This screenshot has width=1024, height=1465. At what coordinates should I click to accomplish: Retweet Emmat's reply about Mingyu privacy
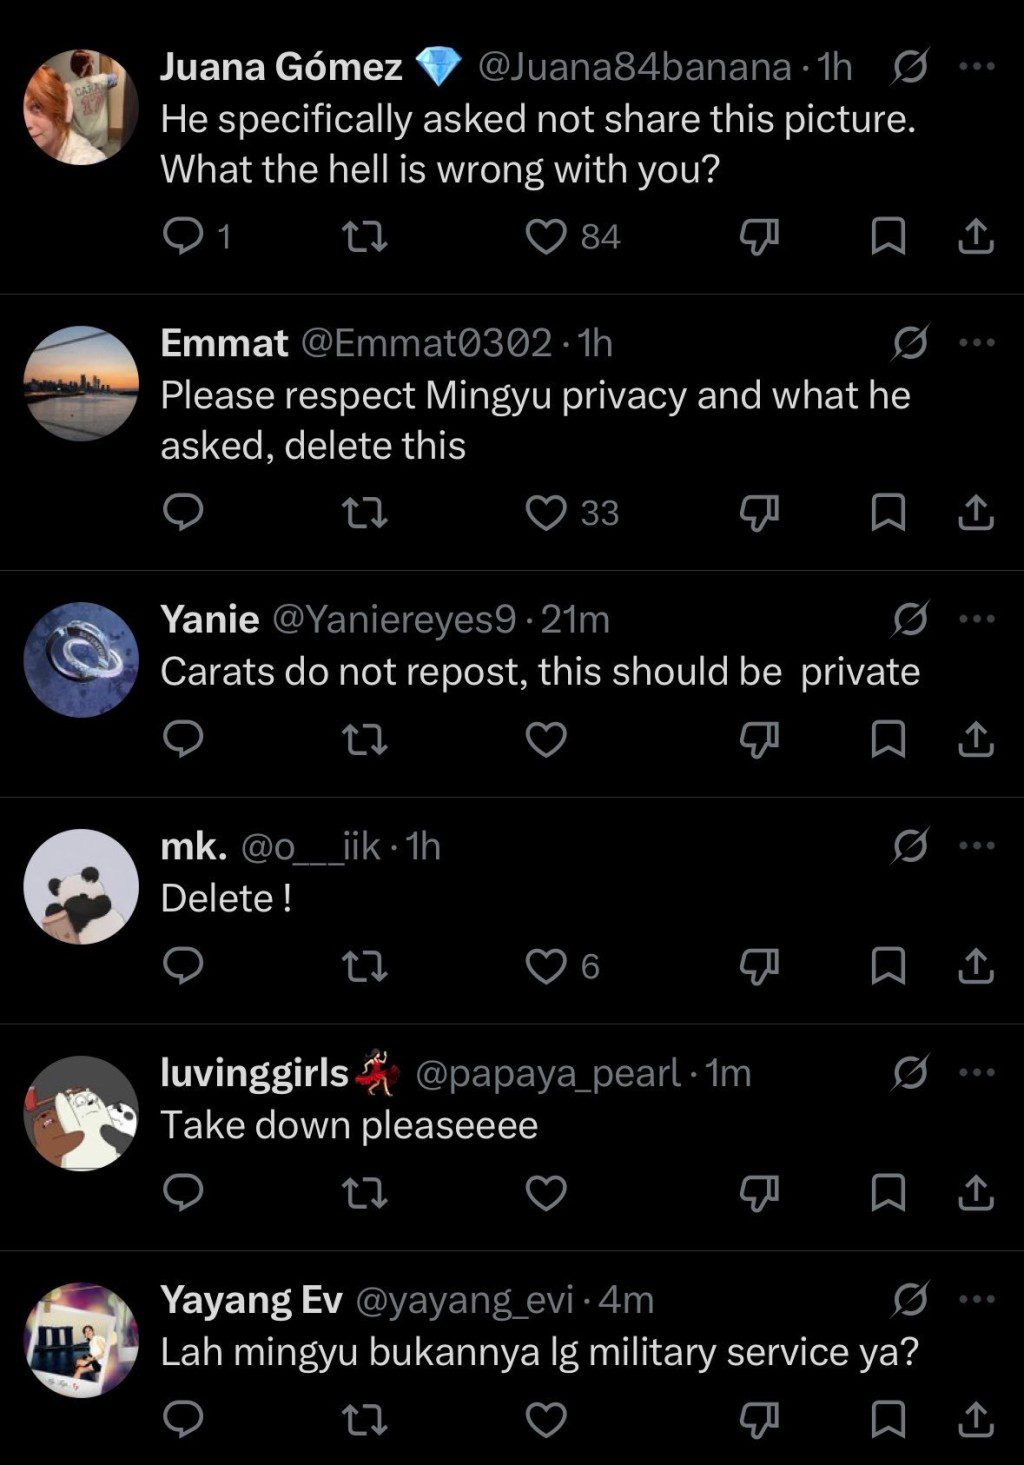coord(365,513)
